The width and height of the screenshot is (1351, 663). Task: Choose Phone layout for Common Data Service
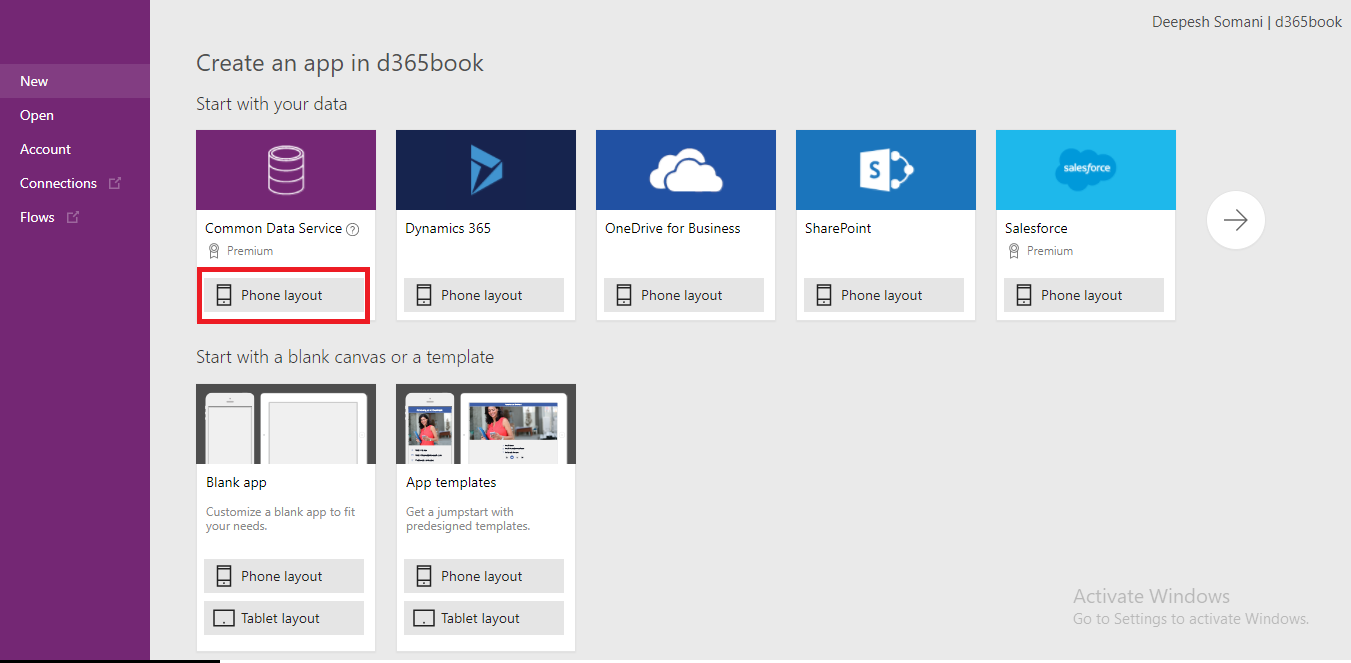284,295
